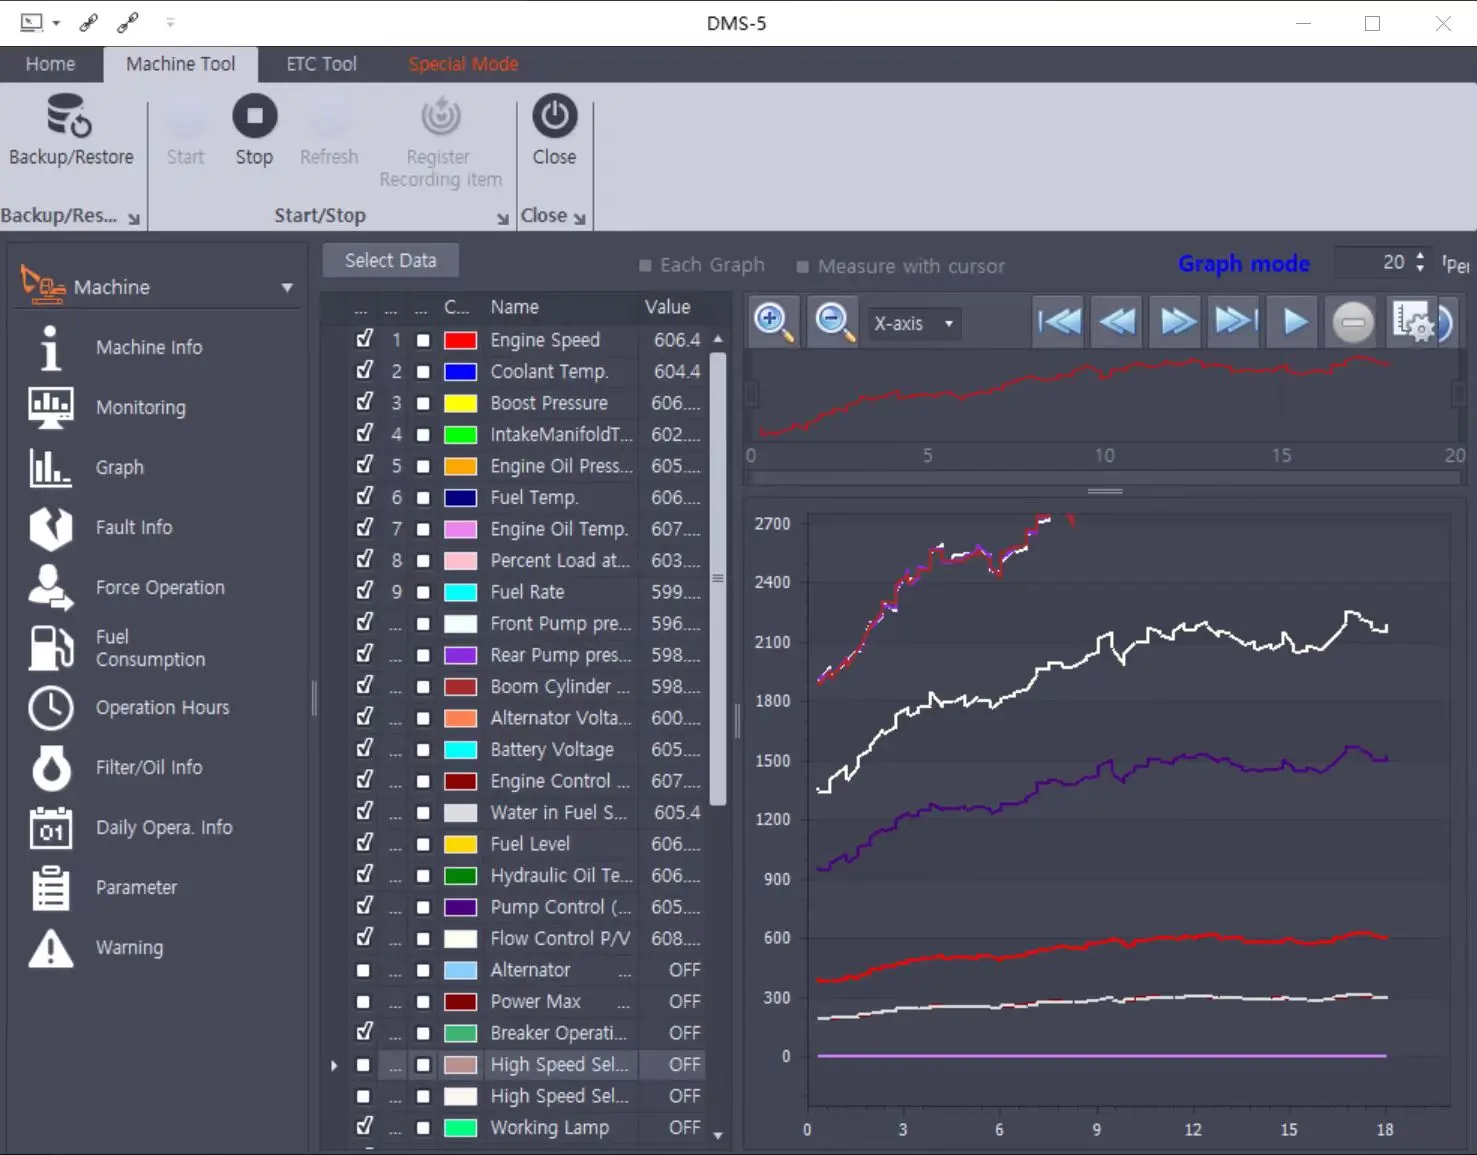This screenshot has height=1155, width=1477.
Task: Uncheck the Engine Speed data row
Action: (365, 339)
